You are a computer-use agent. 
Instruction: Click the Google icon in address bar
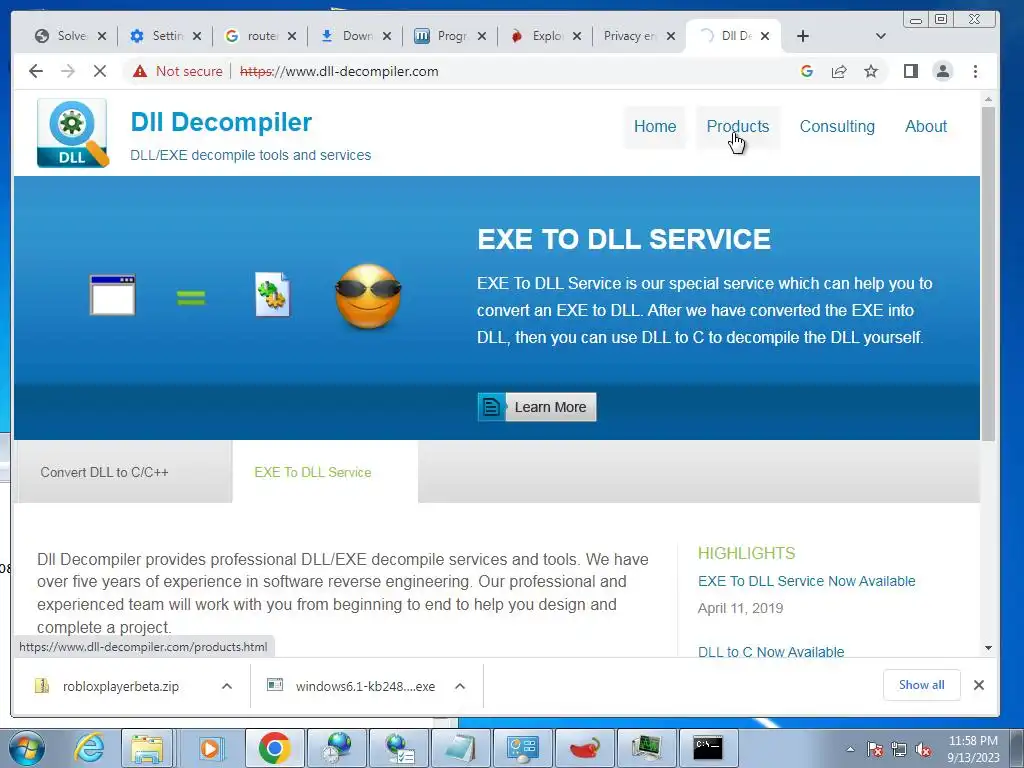[807, 71]
